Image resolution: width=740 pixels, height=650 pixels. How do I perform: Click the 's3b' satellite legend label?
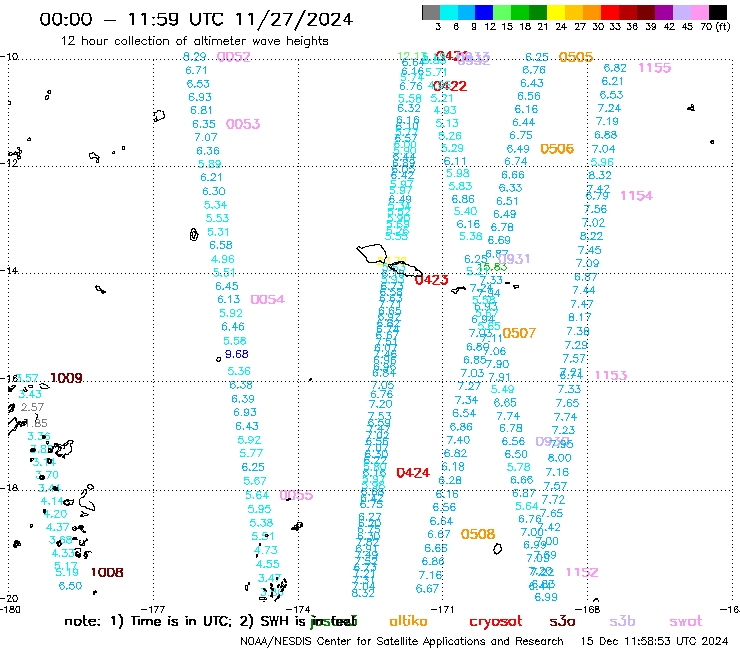pyautogui.click(x=622, y=621)
